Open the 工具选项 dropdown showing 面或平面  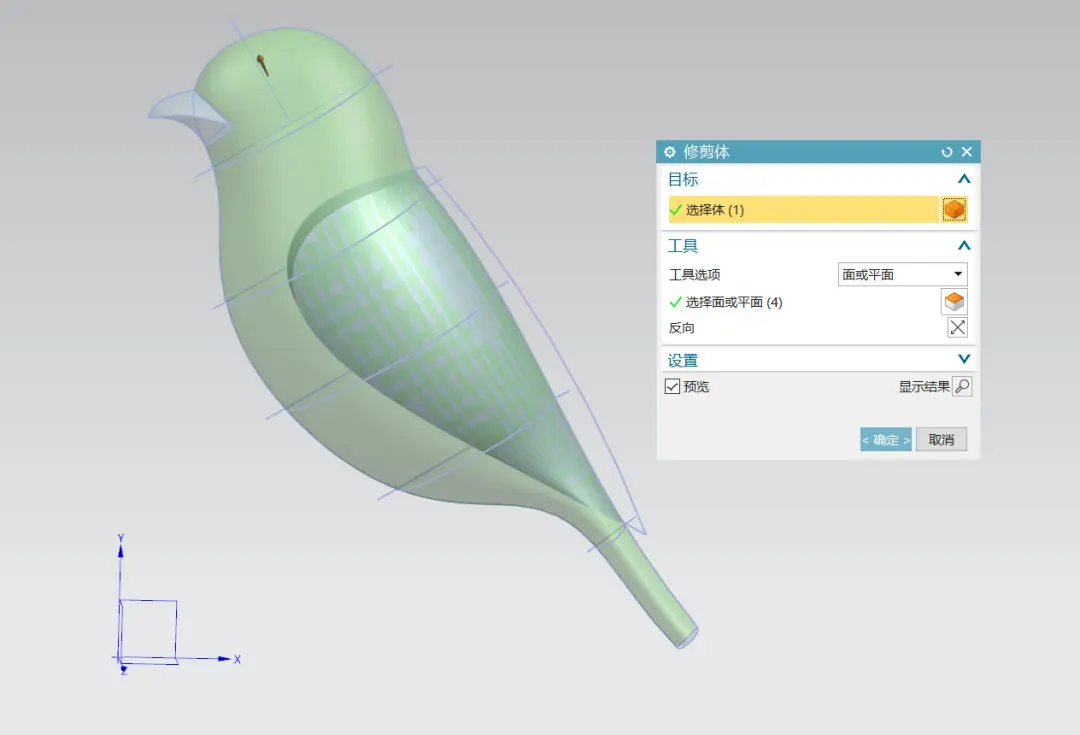902,274
